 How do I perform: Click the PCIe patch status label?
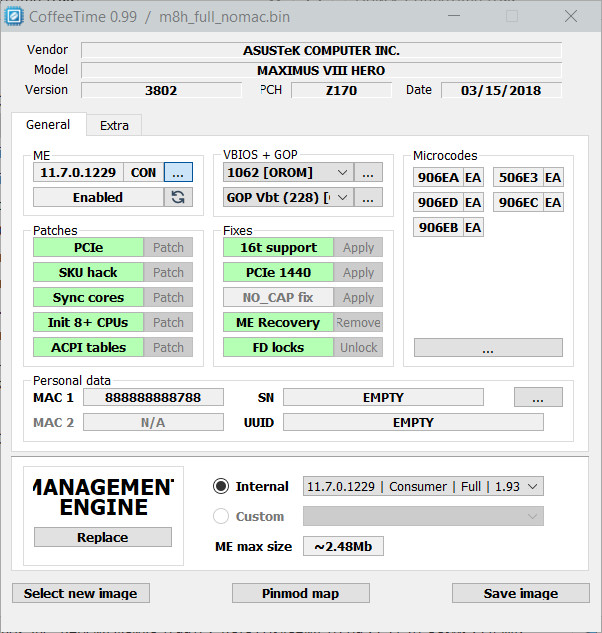88,247
